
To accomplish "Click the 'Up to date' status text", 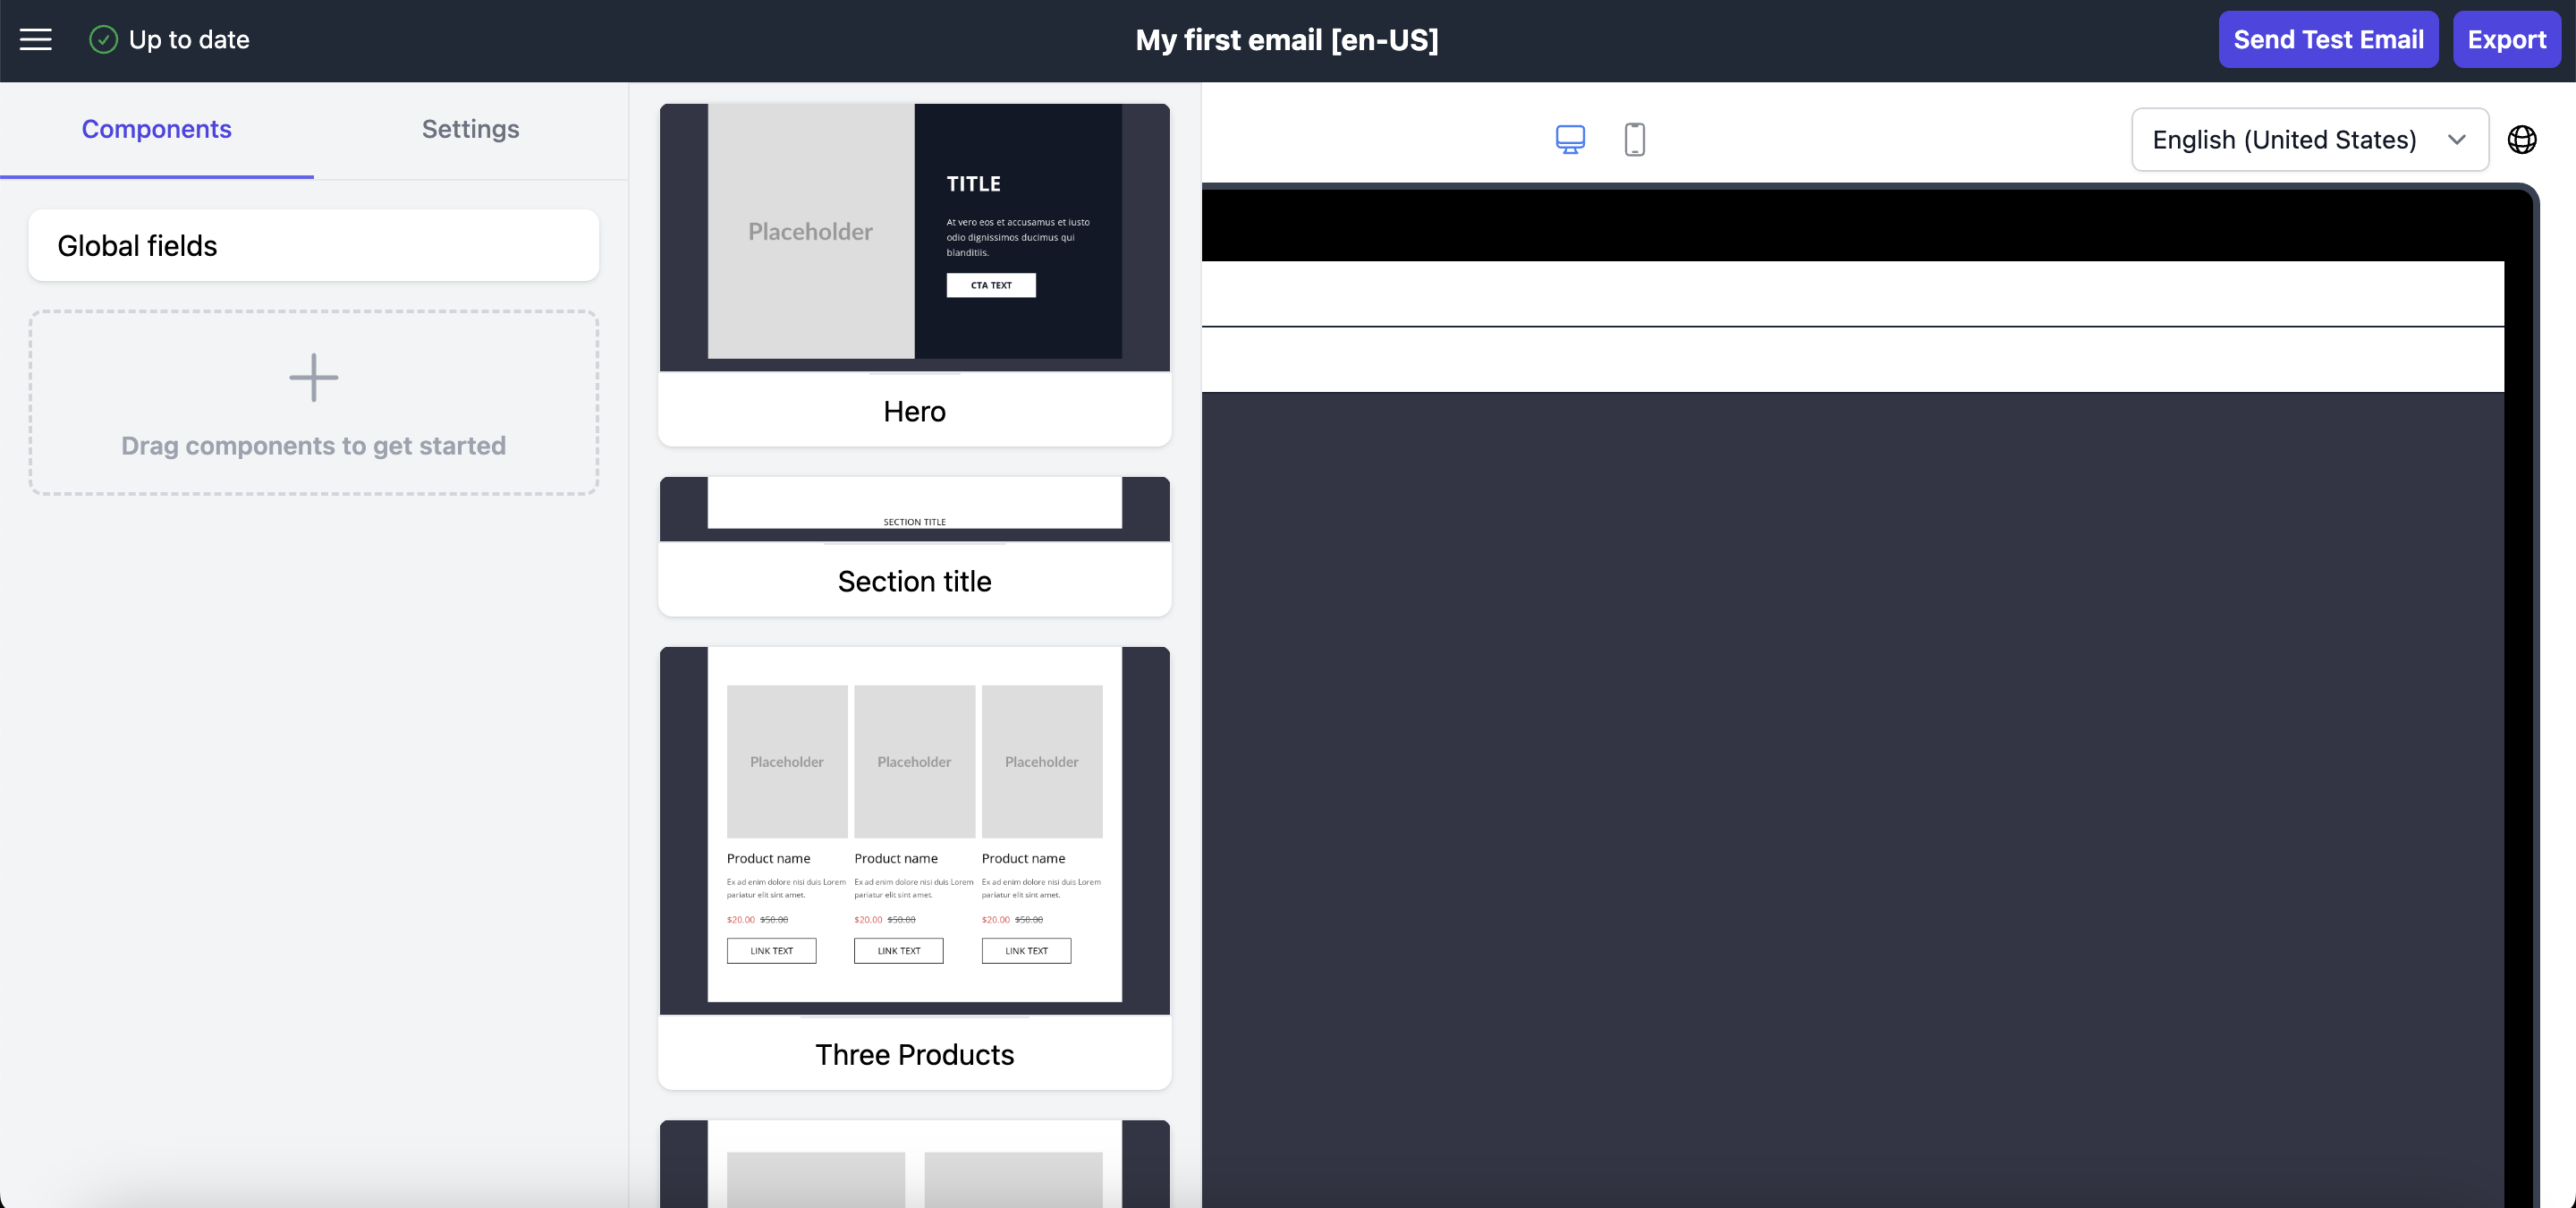I will tap(189, 40).
